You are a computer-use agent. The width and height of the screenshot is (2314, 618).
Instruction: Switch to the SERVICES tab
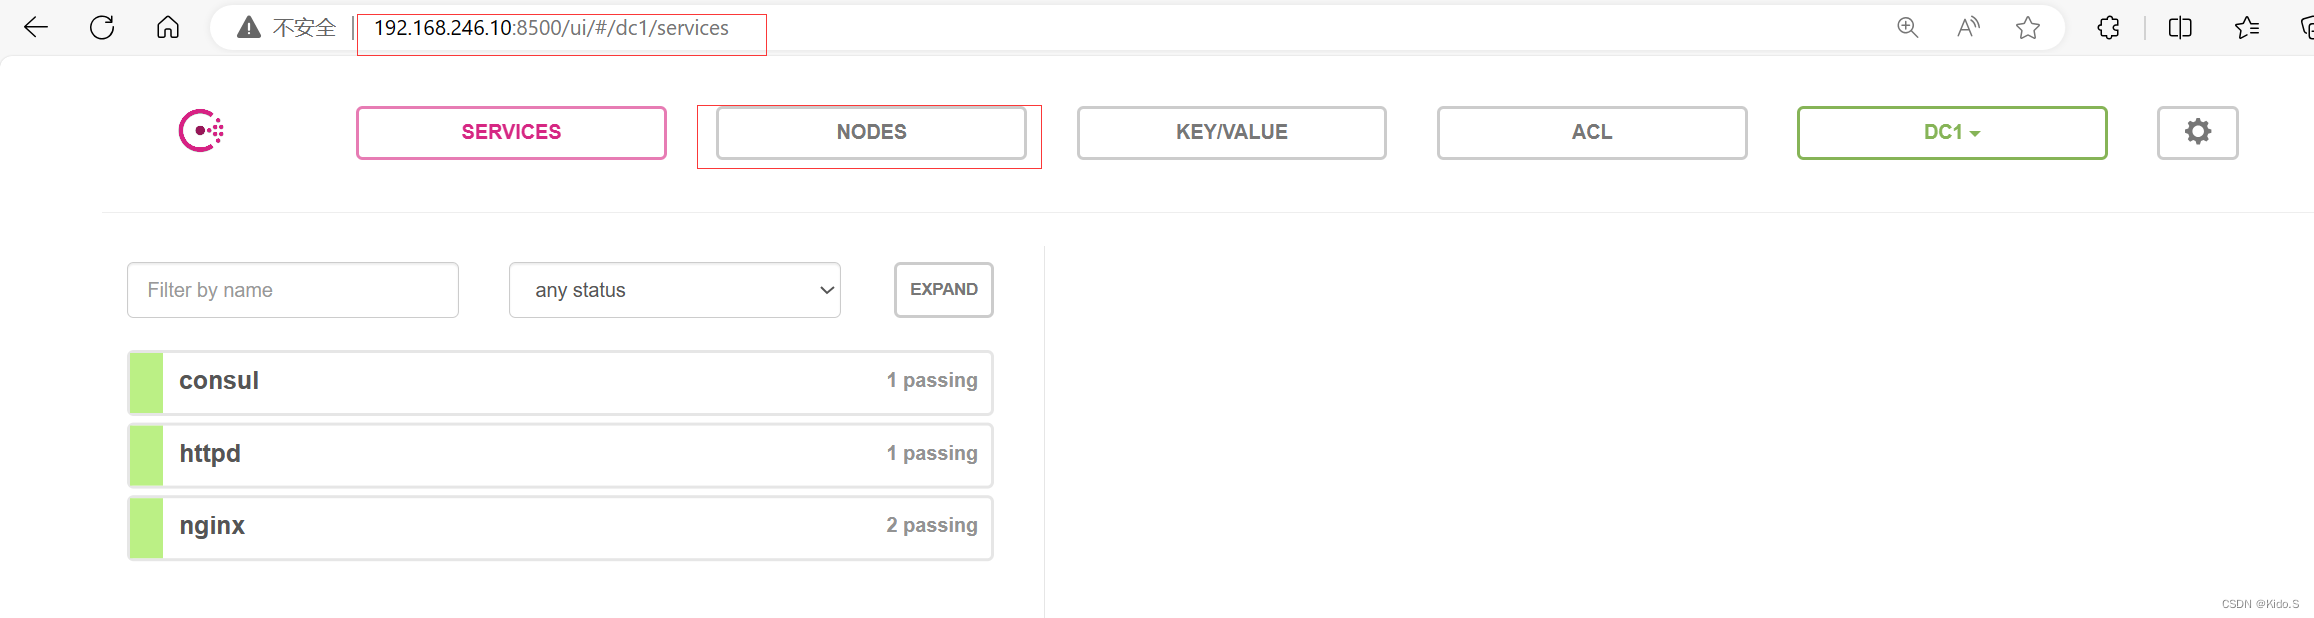511,132
